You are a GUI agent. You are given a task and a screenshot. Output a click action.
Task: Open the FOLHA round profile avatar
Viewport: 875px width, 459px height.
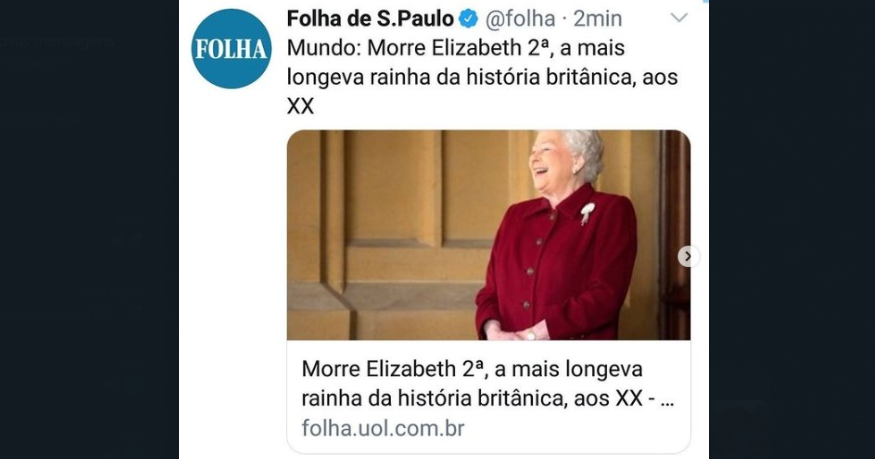tap(231, 49)
